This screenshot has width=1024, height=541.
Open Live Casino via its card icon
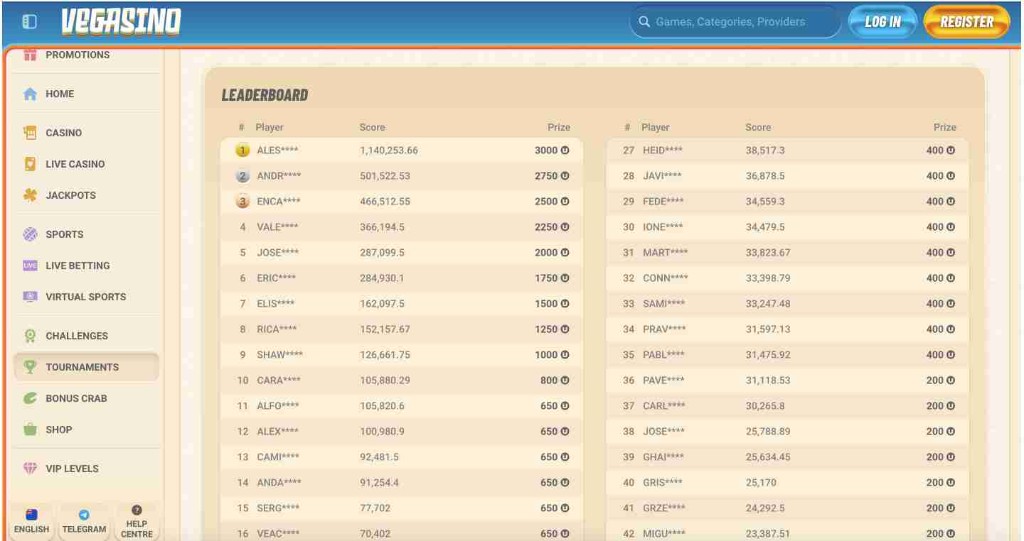pyautogui.click(x=30, y=164)
